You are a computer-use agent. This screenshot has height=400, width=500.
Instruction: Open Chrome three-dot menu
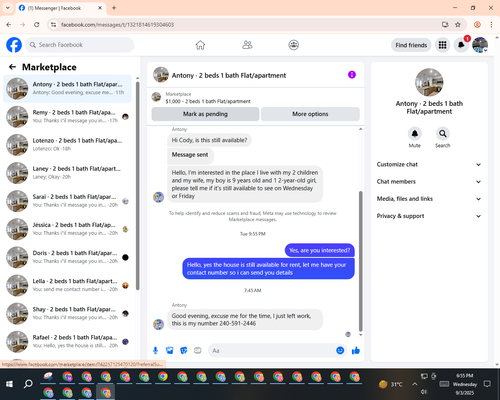[x=491, y=24]
